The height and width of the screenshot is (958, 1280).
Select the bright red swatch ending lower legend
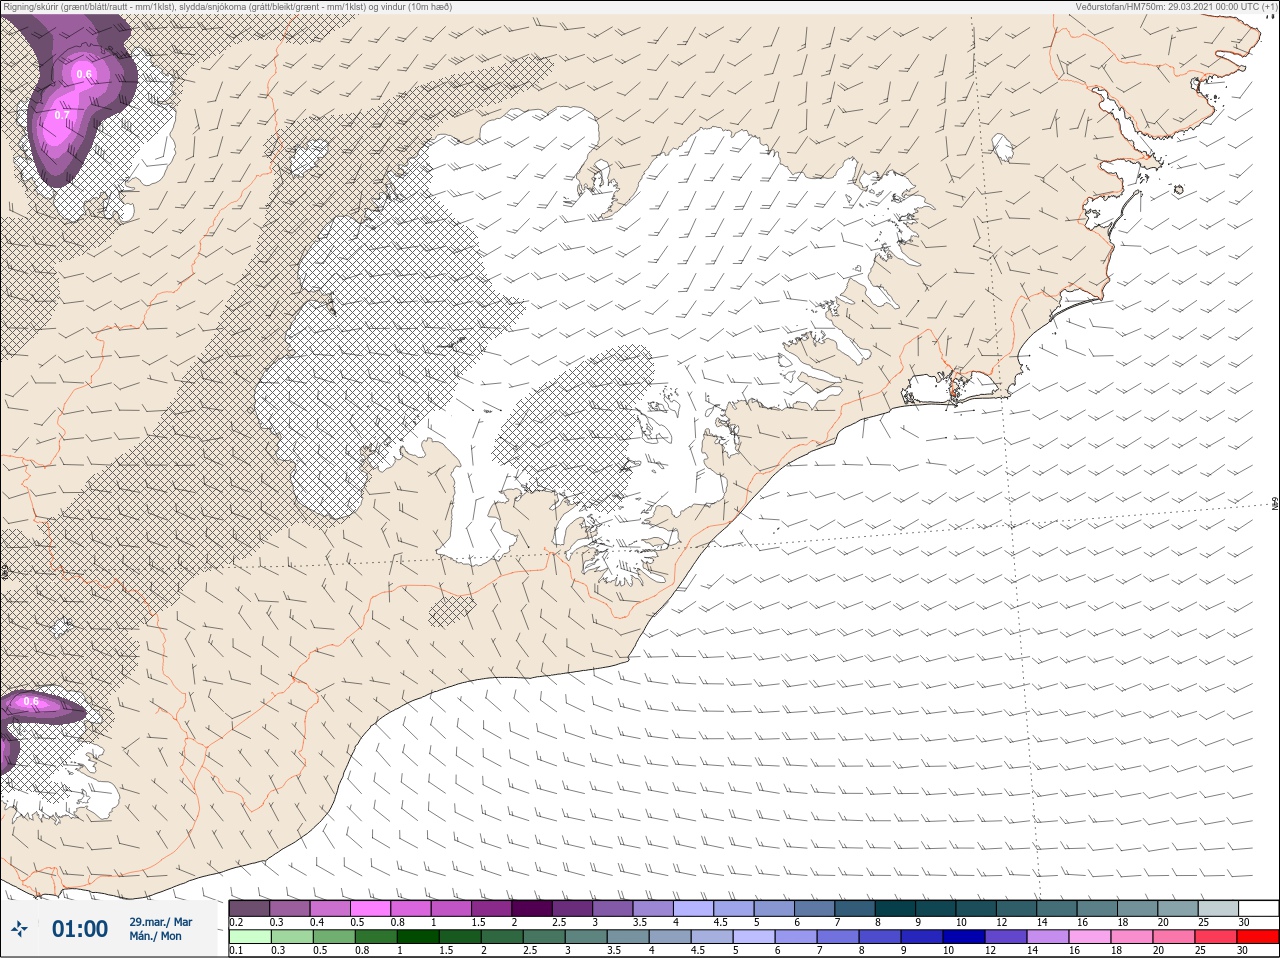[1257, 937]
